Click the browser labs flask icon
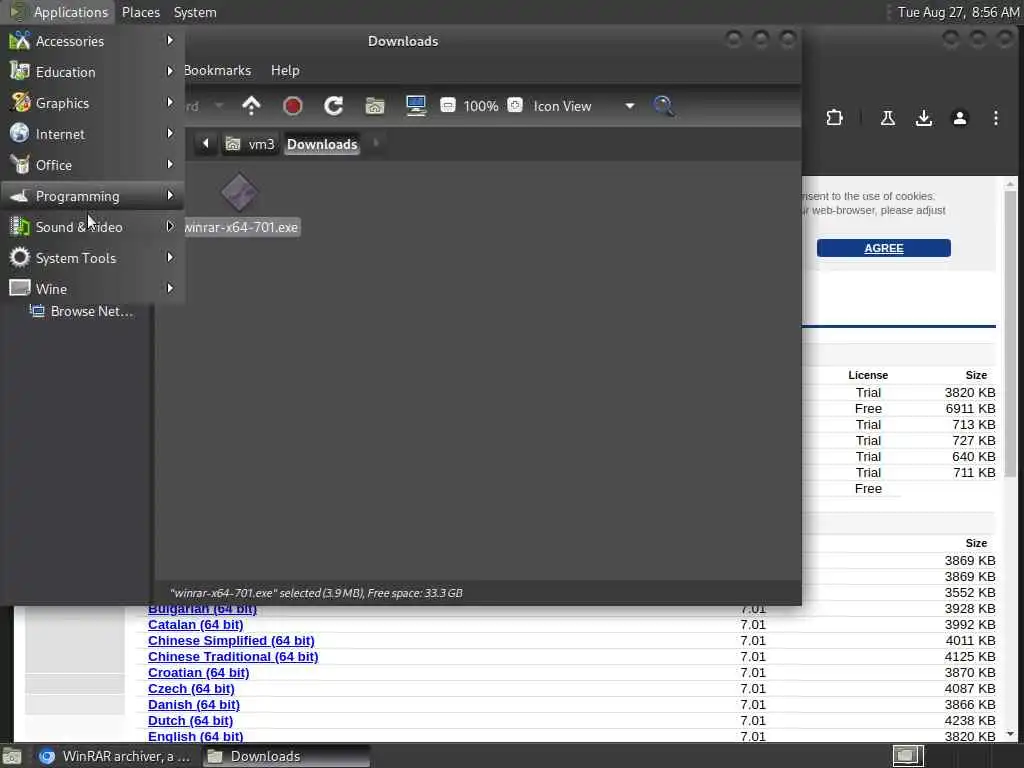The image size is (1024, 768). point(888,118)
